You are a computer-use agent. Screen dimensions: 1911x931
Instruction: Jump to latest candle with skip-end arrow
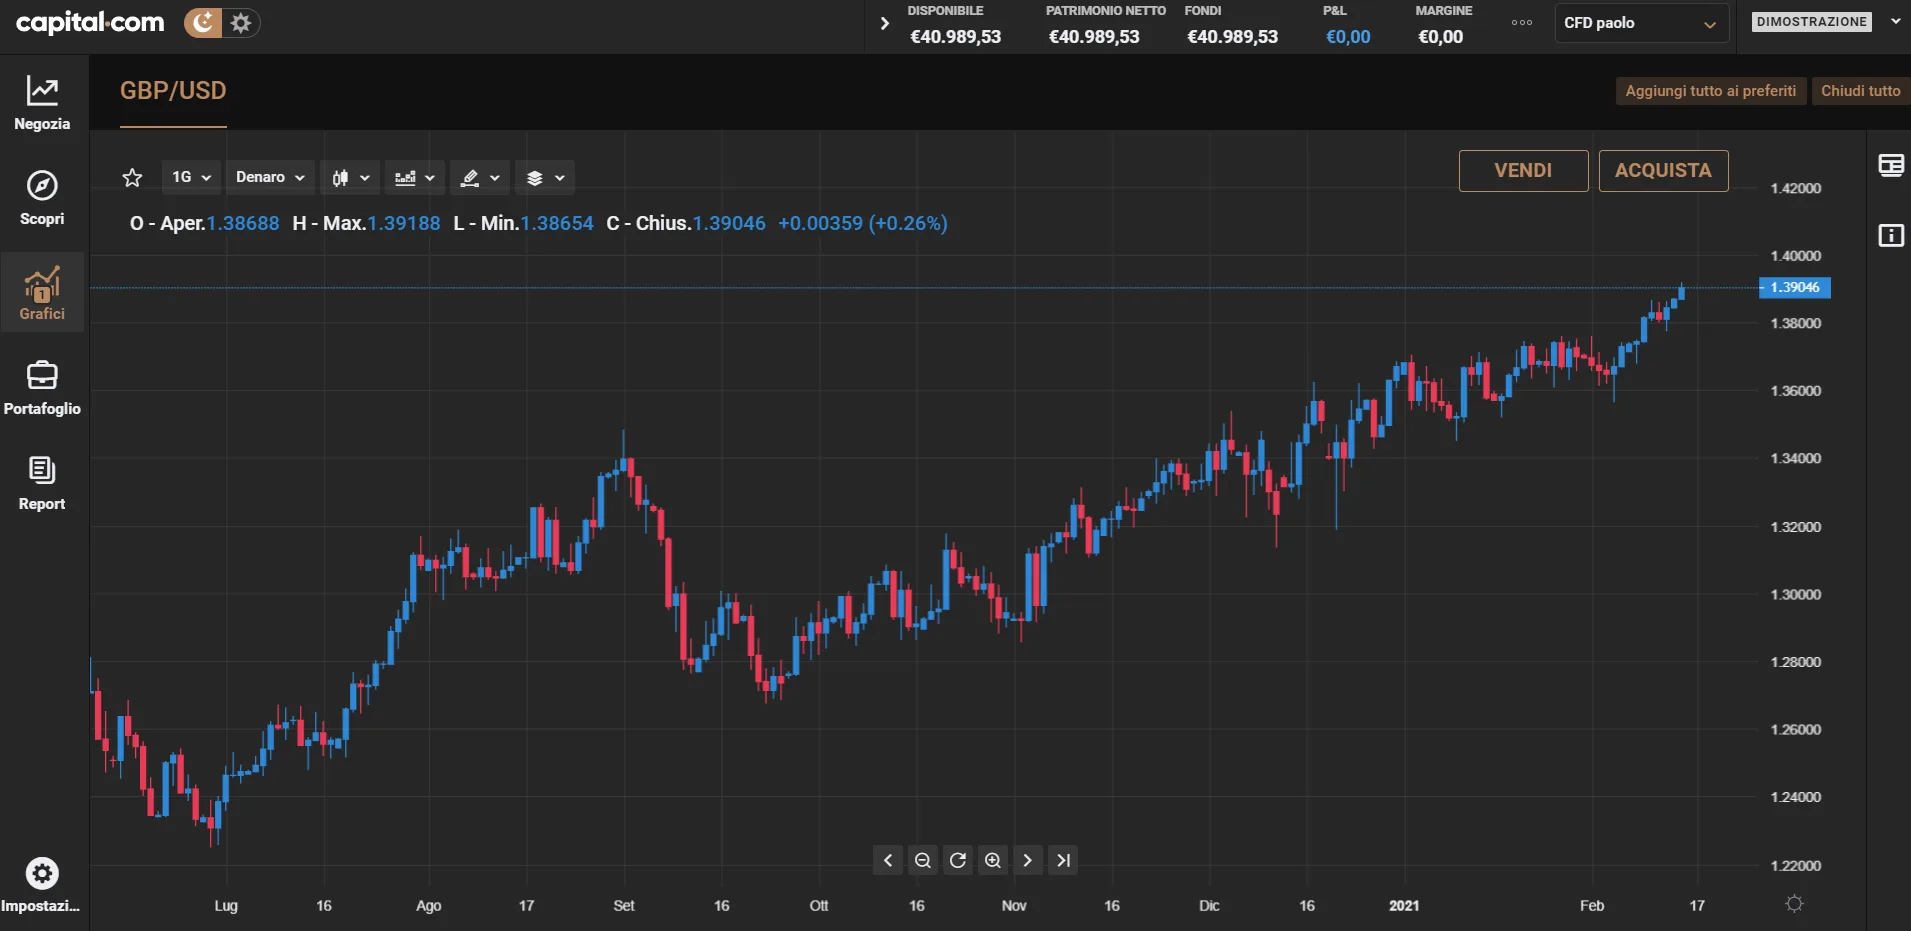[1063, 860]
